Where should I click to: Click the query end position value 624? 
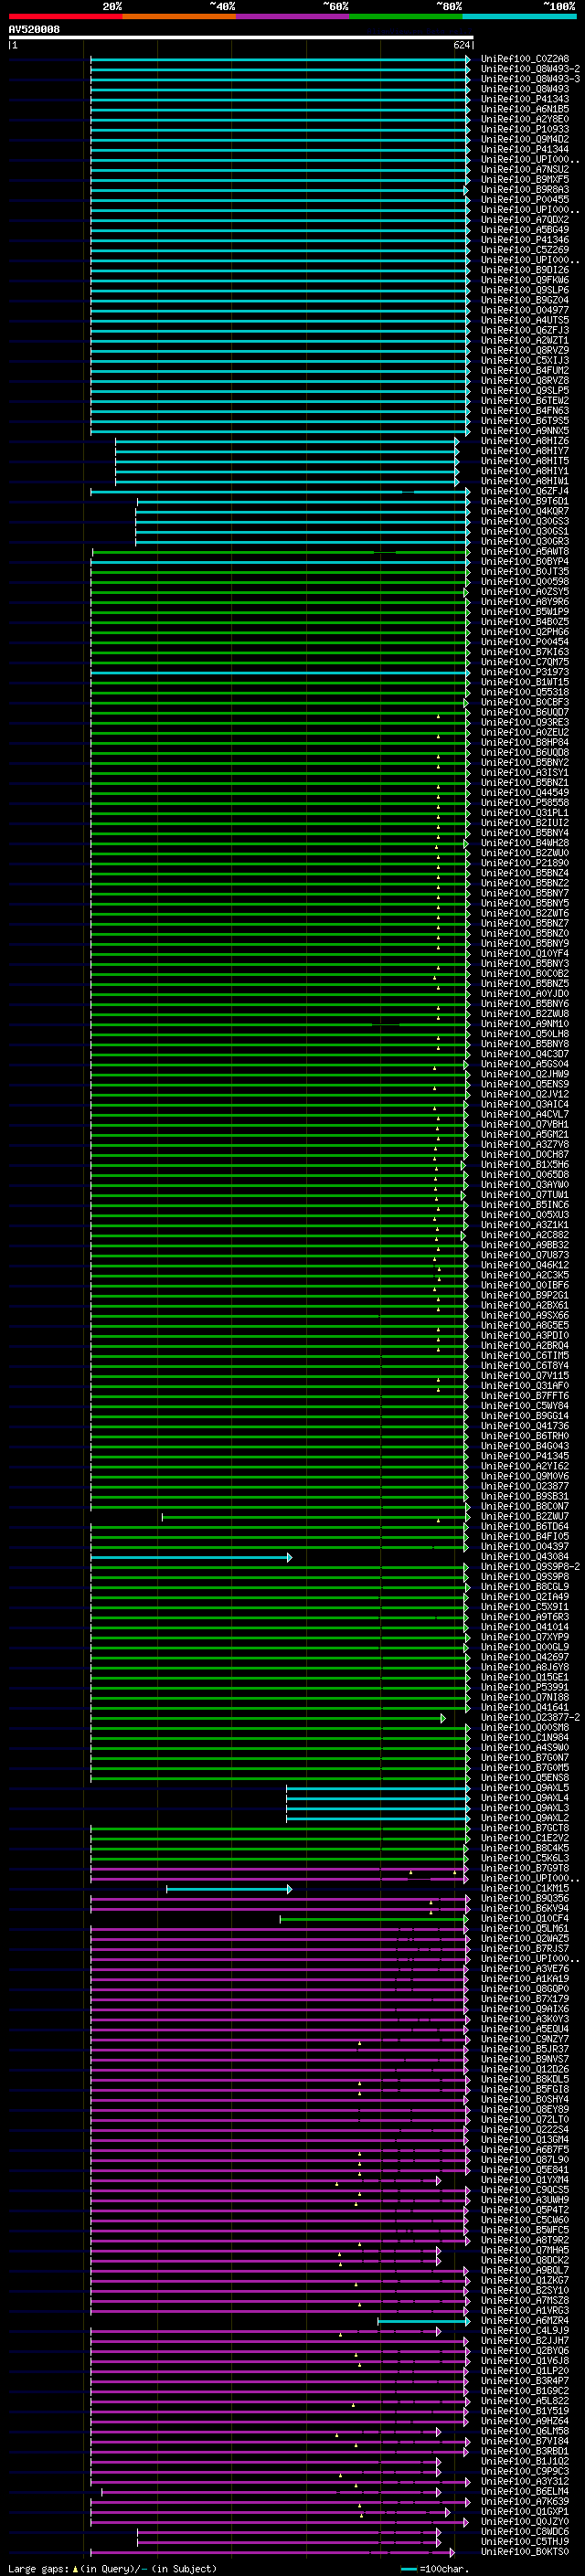[461, 45]
